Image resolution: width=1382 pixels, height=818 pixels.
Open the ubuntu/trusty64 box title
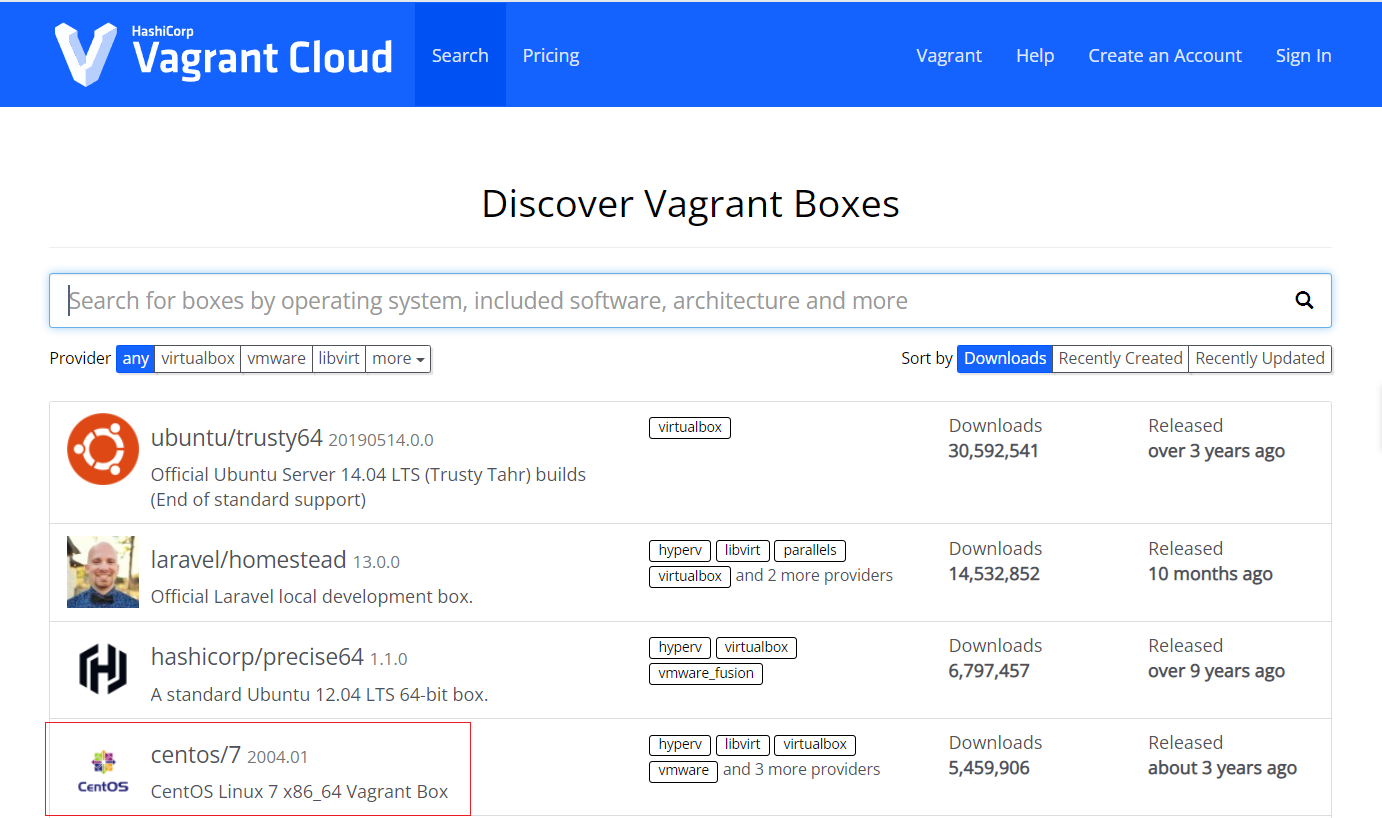pos(237,438)
